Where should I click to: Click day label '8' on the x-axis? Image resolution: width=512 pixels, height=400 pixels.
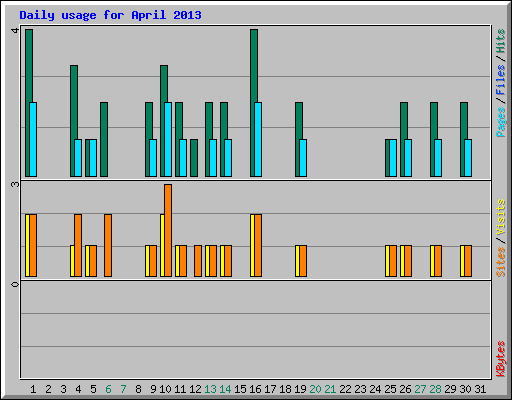coord(138,389)
